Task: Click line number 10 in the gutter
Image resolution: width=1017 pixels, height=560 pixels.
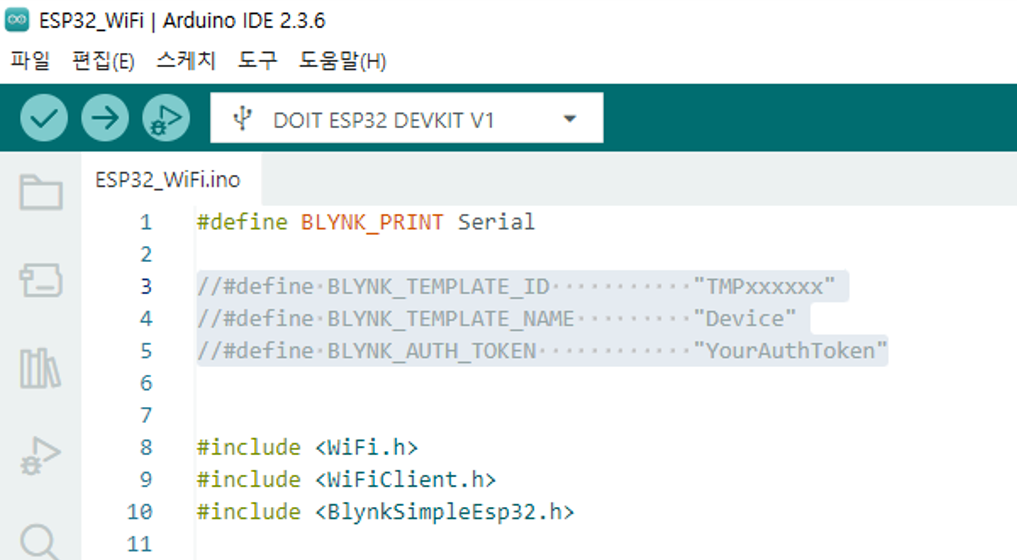Action: tap(139, 512)
